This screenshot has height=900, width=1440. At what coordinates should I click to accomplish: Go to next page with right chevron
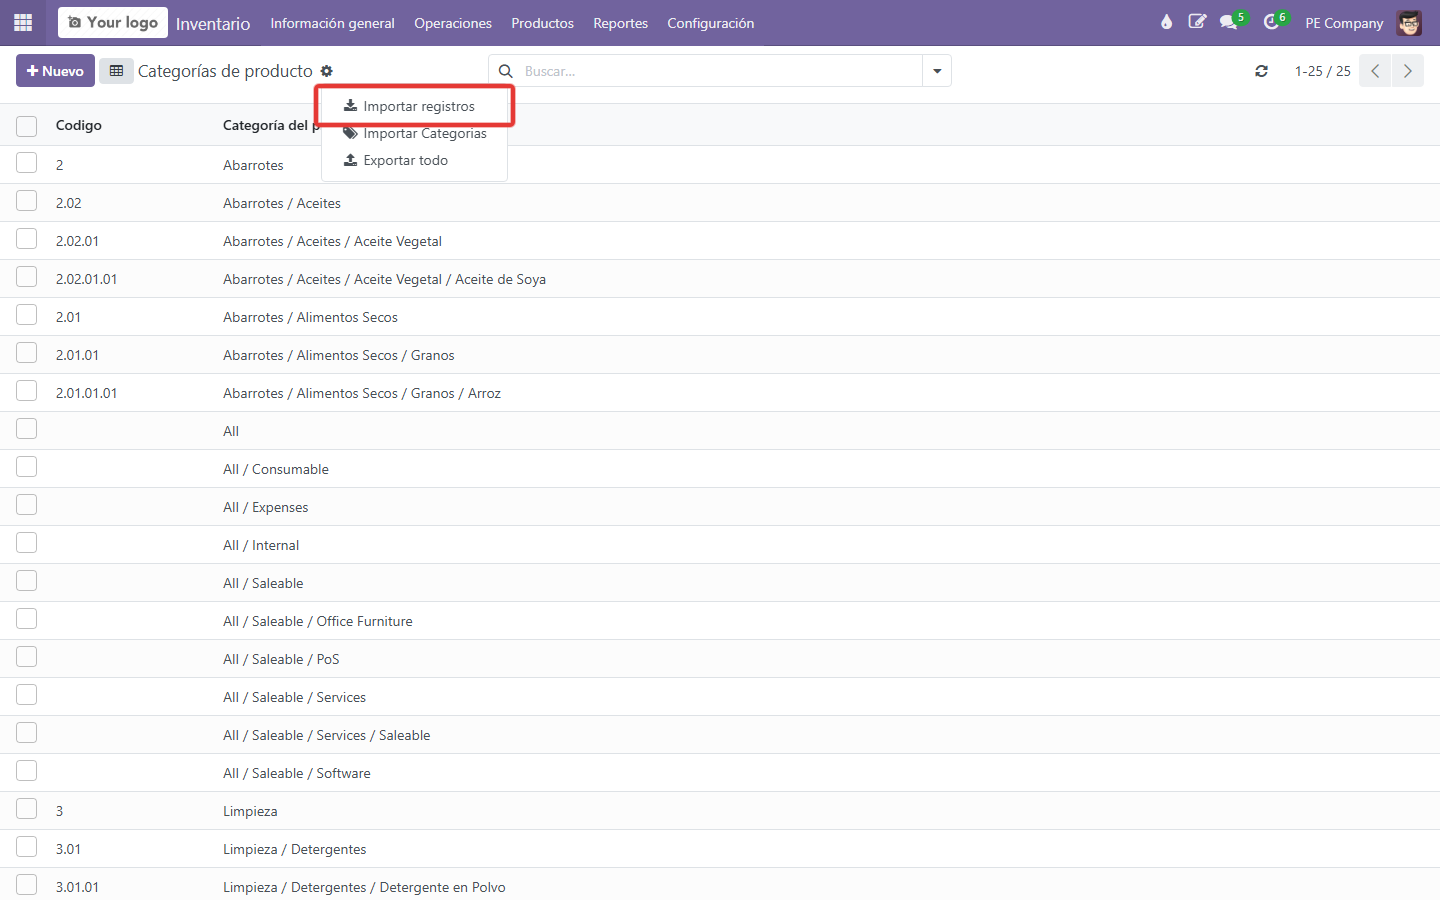[x=1408, y=71]
